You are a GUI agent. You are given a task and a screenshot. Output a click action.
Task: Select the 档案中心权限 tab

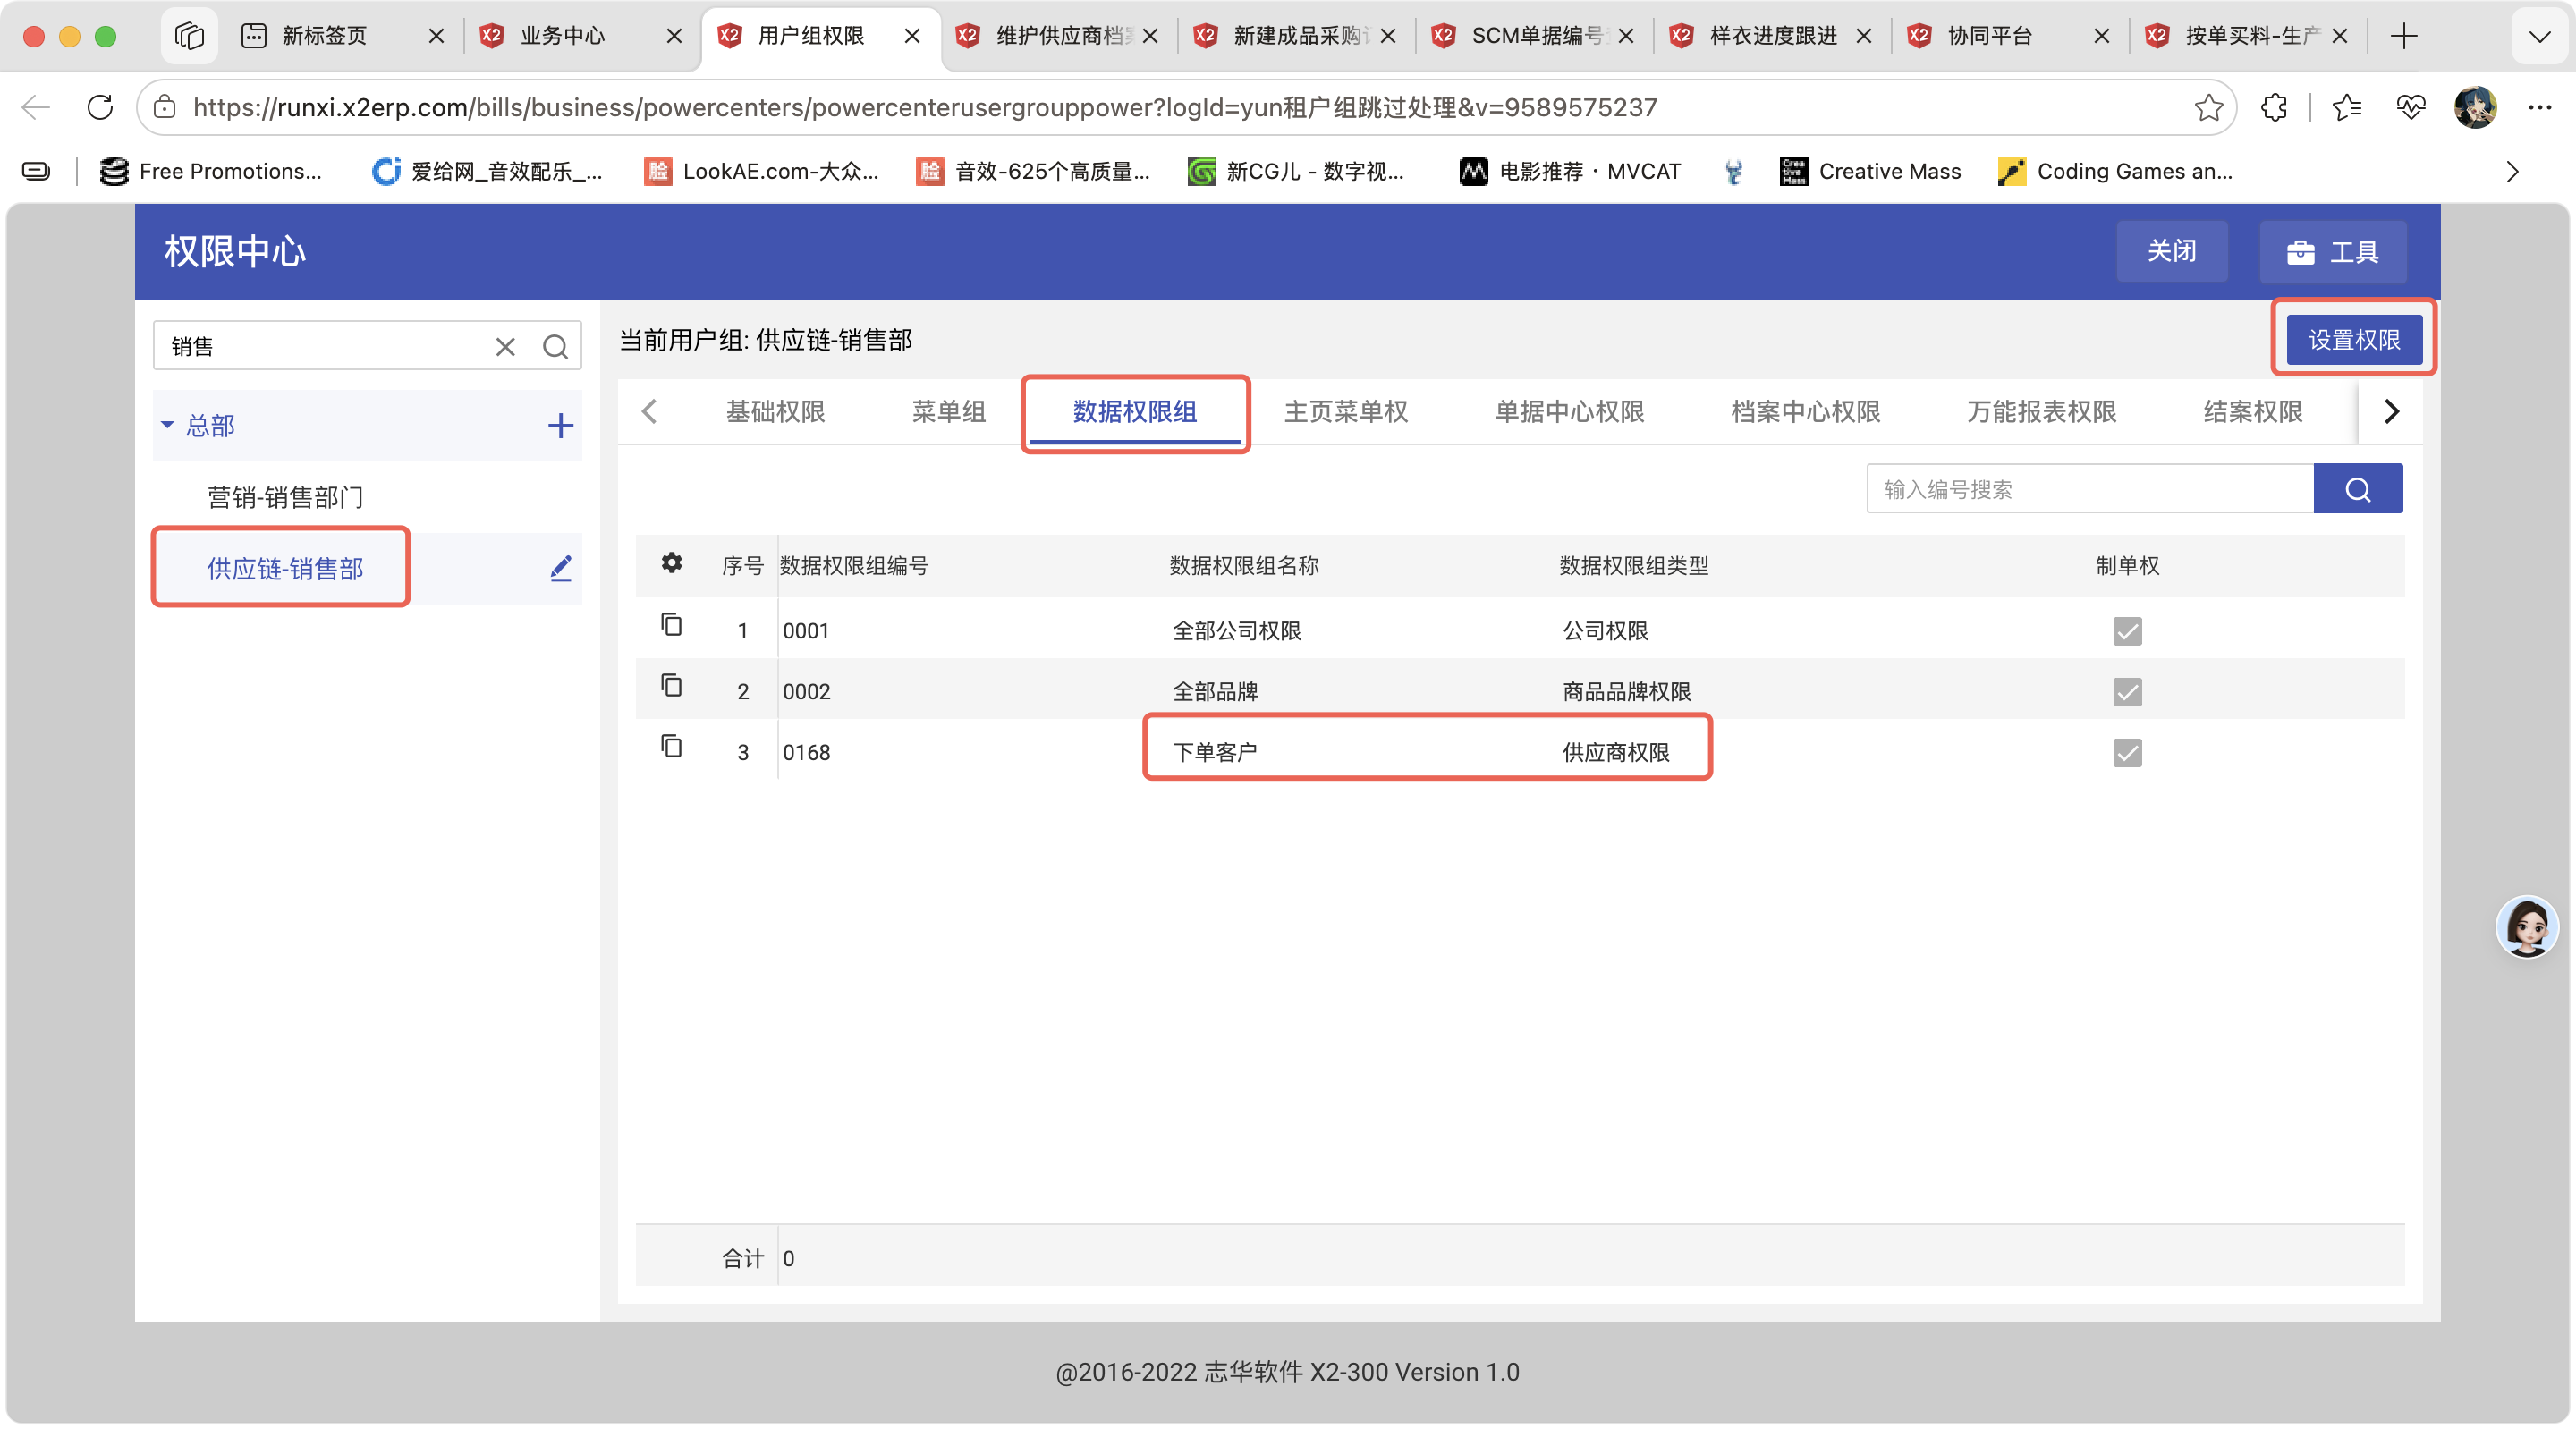click(1805, 412)
